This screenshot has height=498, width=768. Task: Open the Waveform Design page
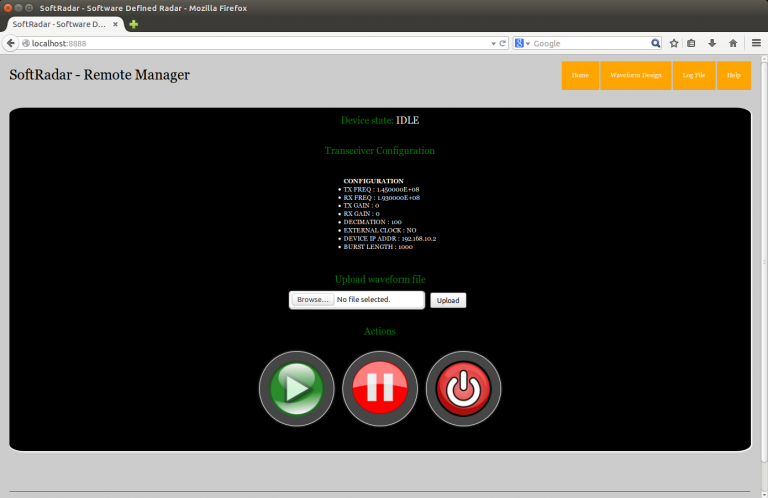(x=636, y=76)
